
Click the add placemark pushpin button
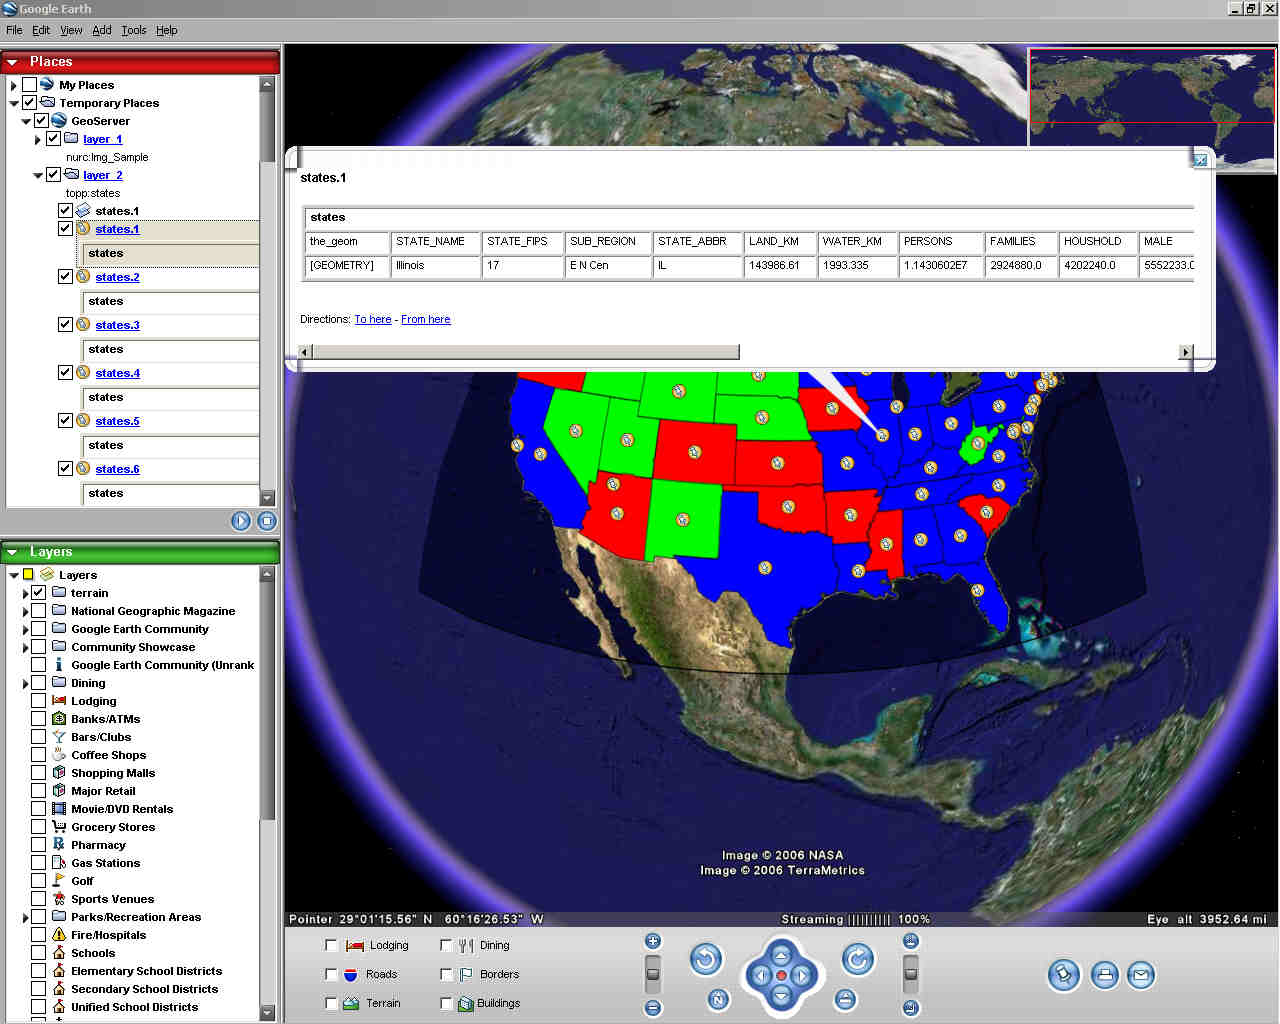pos(1064,975)
